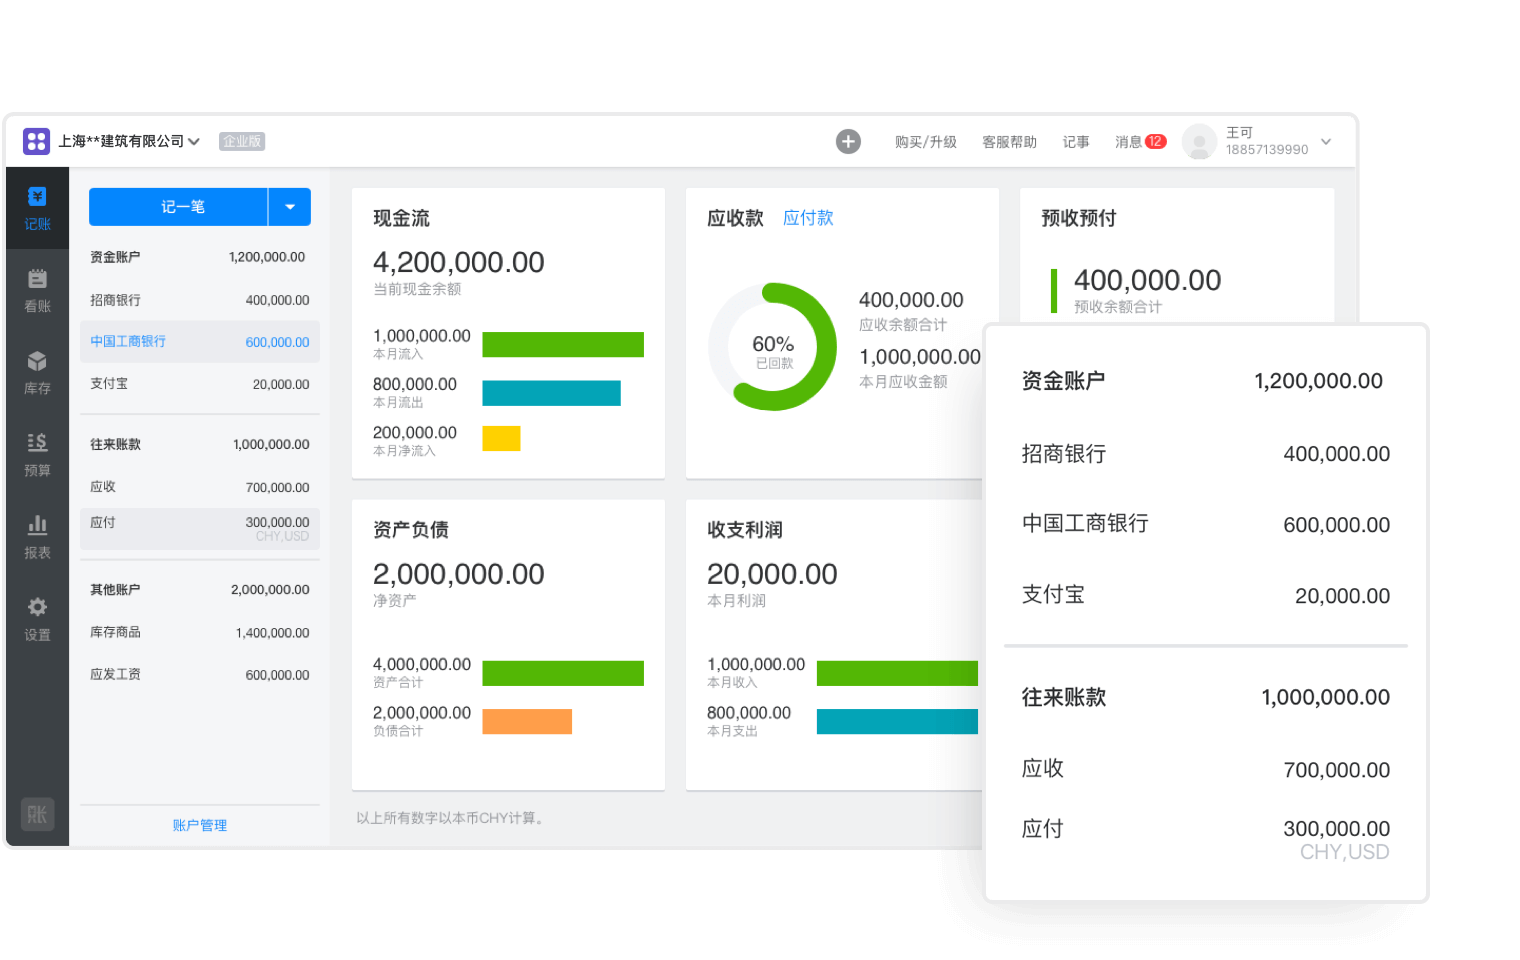
Task: Switch to the 应付款 tab
Action: pos(808,218)
